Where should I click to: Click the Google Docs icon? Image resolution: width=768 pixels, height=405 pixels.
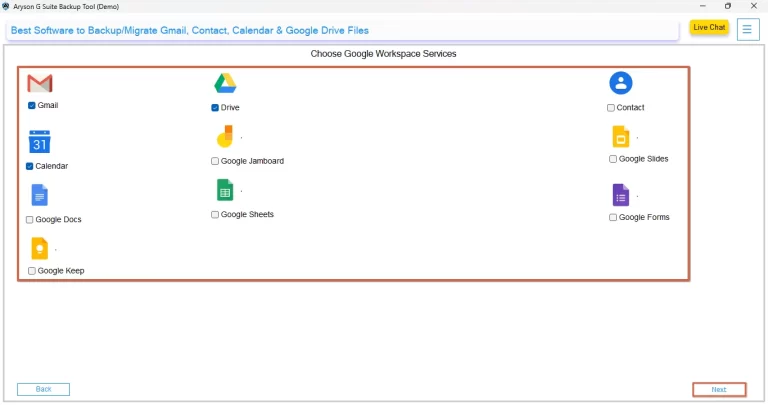click(x=40, y=195)
